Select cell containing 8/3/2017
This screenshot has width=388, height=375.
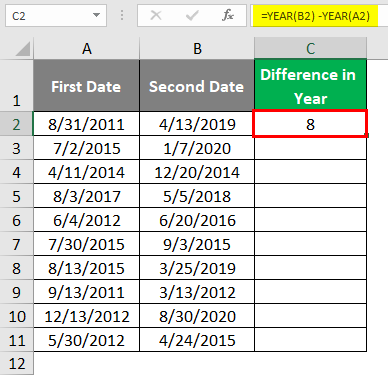(x=87, y=196)
